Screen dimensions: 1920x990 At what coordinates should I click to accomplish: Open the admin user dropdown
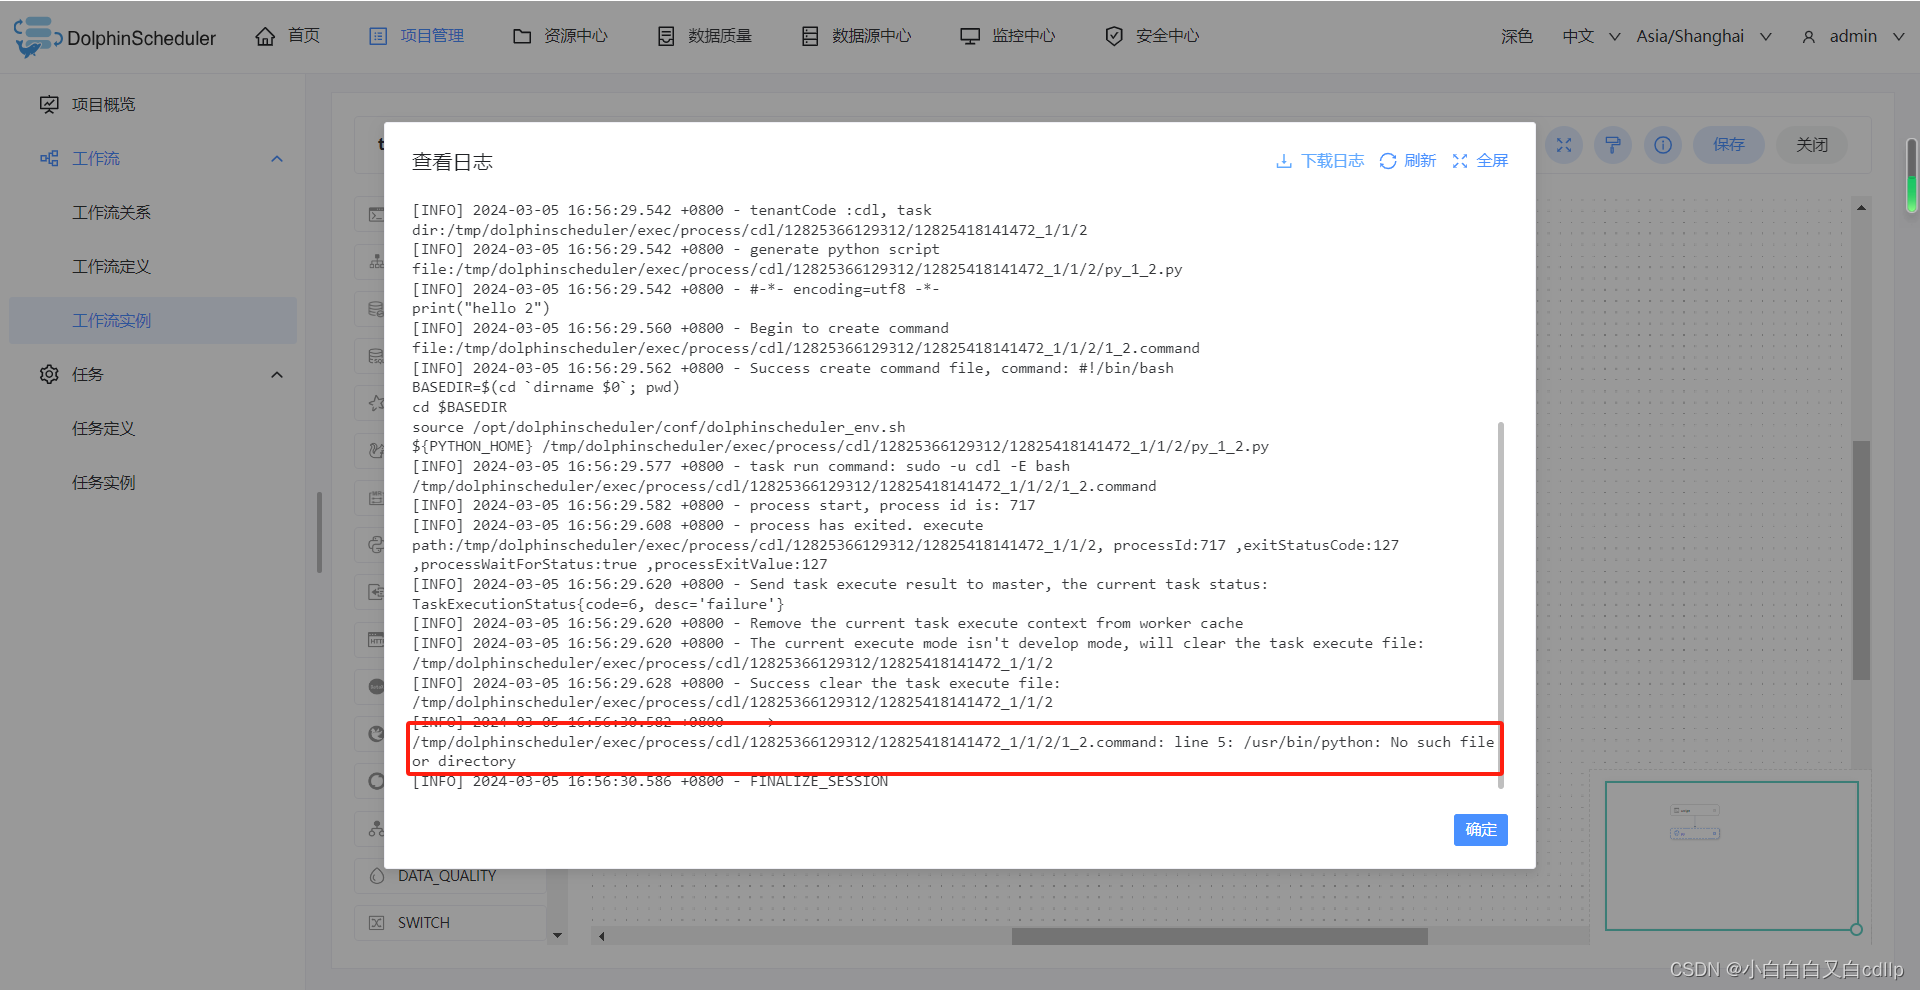pos(1853,36)
